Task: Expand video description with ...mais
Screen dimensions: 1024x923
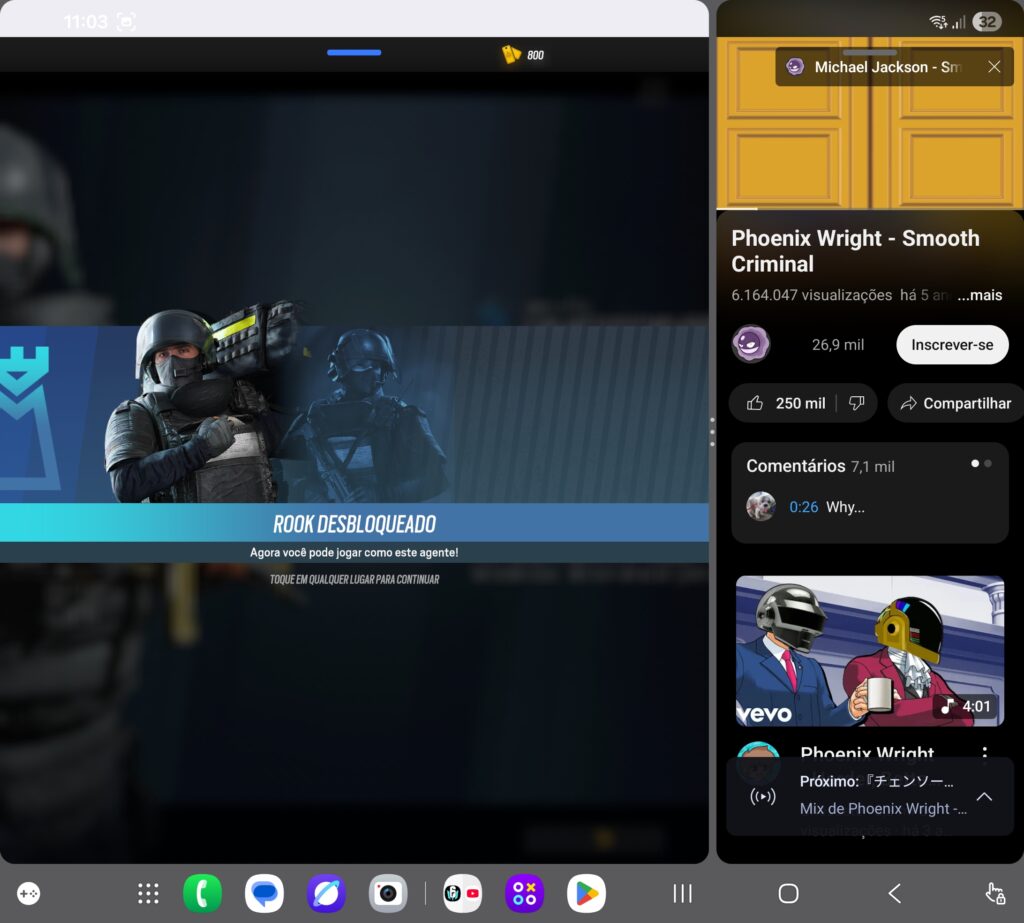Action: pyautogui.click(x=978, y=295)
